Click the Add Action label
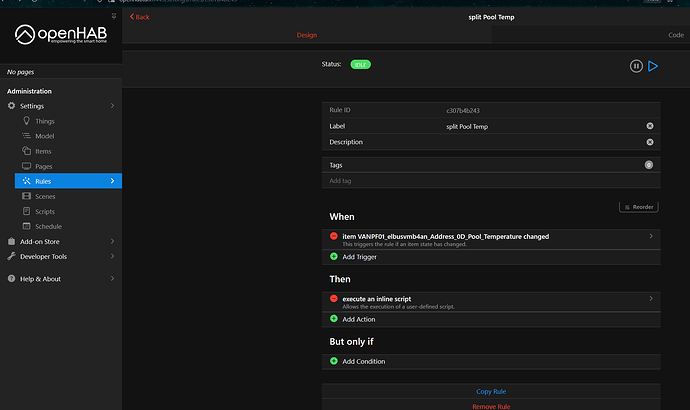690x410 pixels. coord(359,319)
